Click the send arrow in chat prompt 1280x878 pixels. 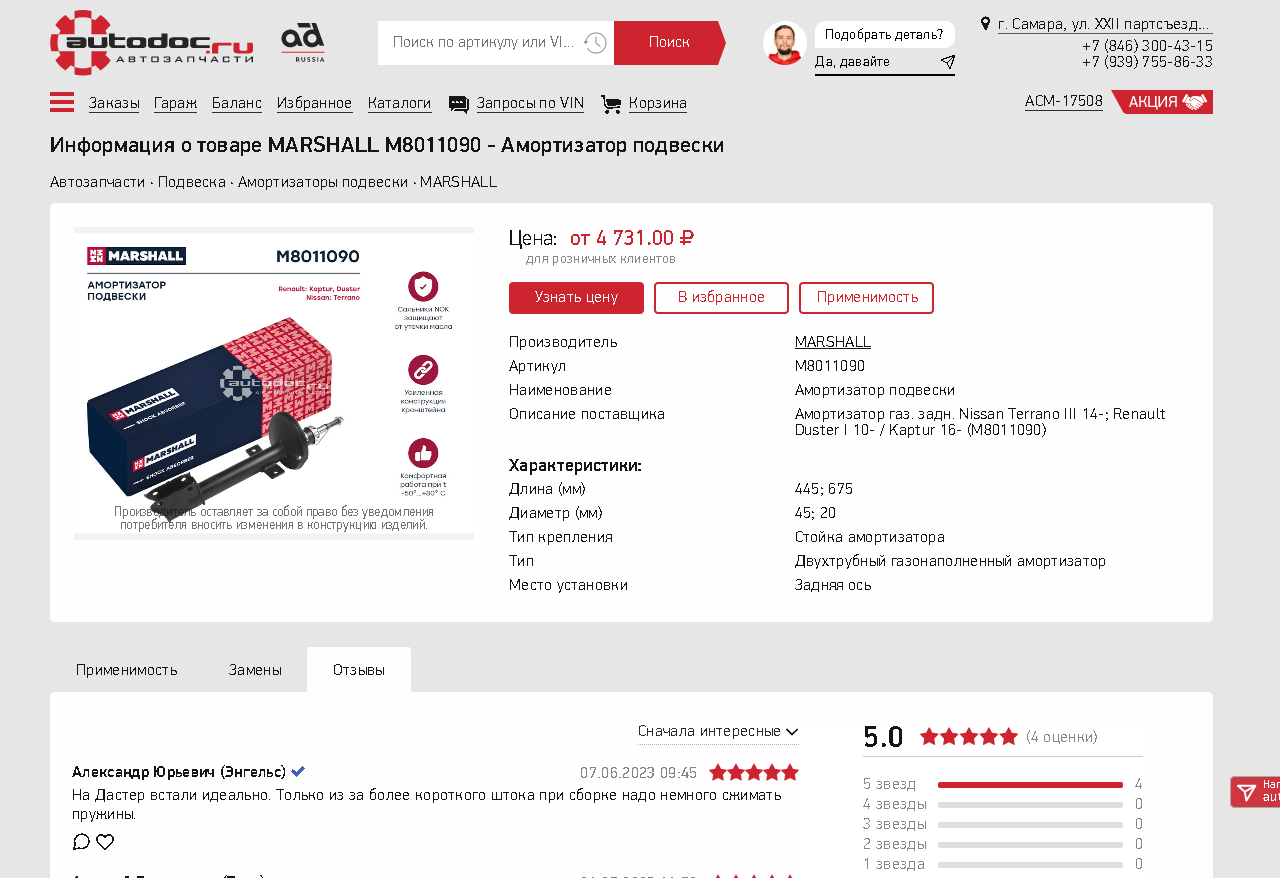(x=947, y=62)
